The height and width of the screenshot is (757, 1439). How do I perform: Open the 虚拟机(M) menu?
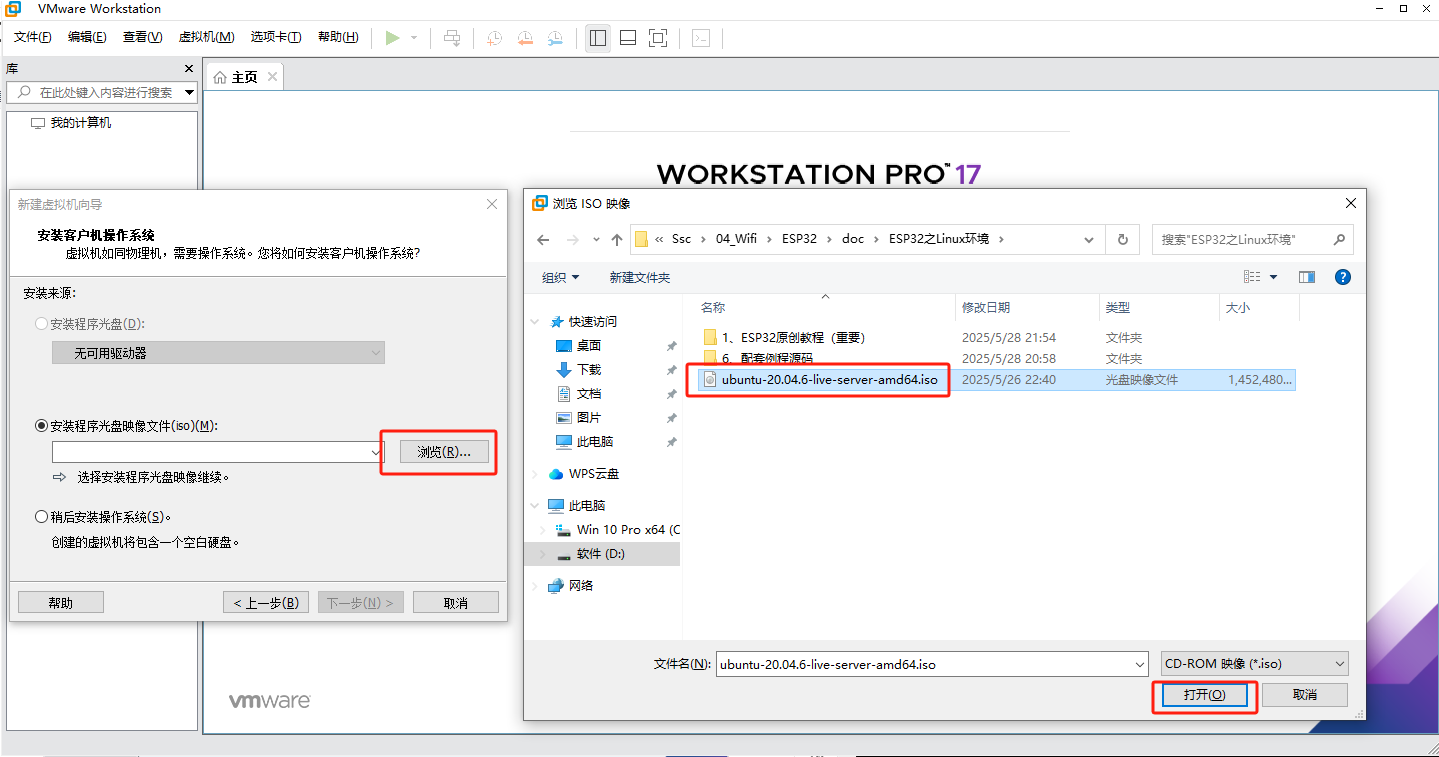(206, 37)
